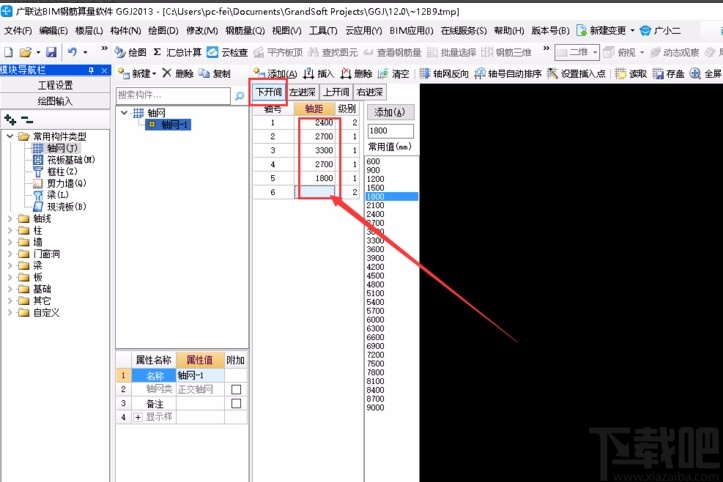The width and height of the screenshot is (723, 482).
Task: Select 6000 from the common values list
Action: pos(375,320)
